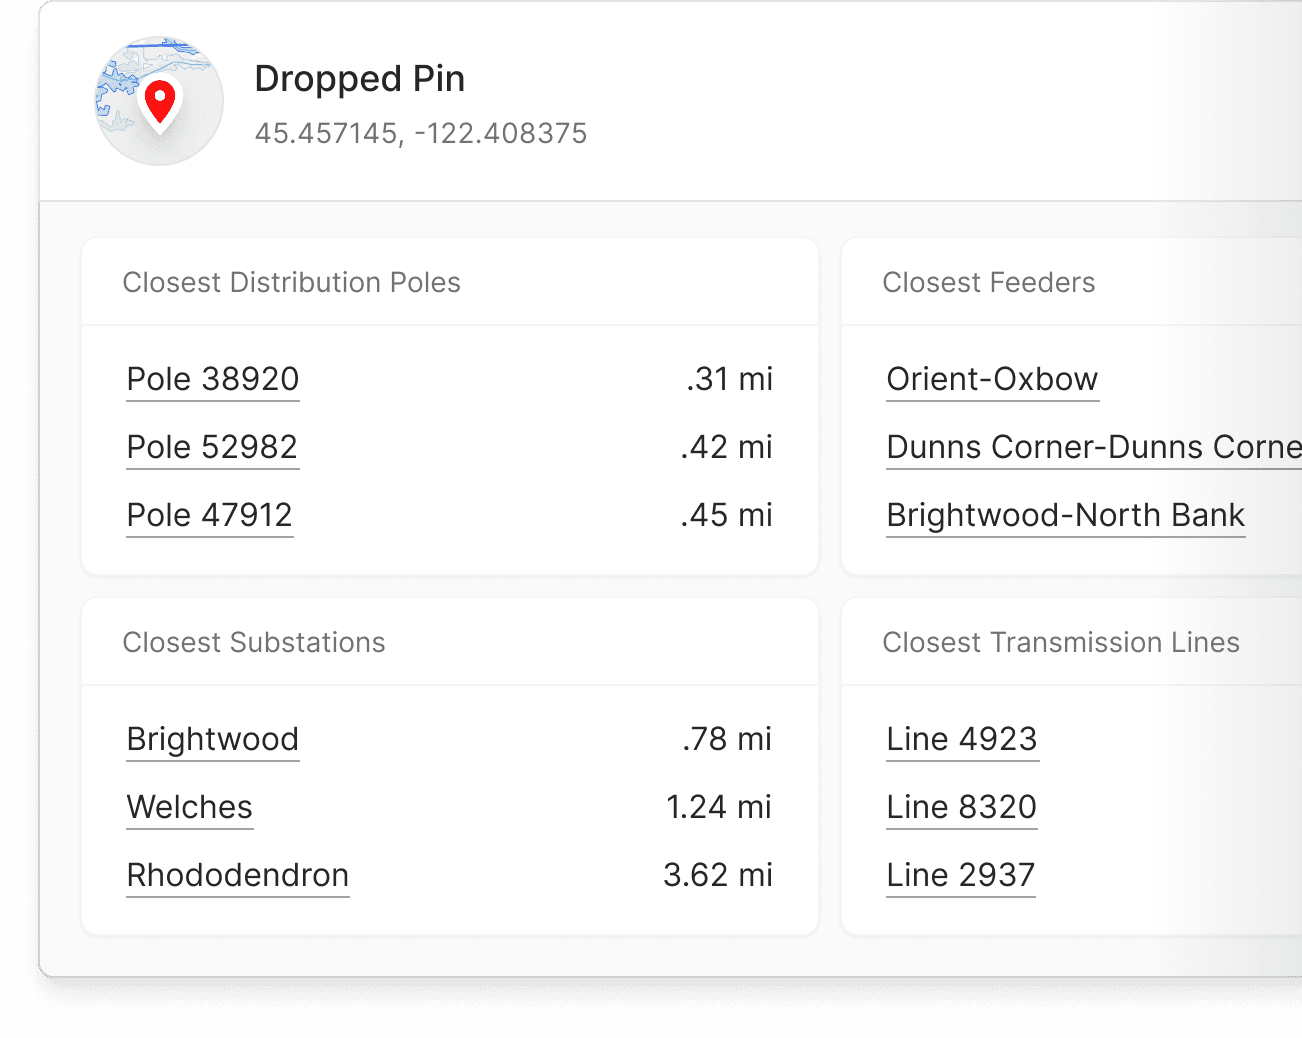Select the pin coordinates text
Viewport: 1302px width, 1038px height.
[421, 132]
